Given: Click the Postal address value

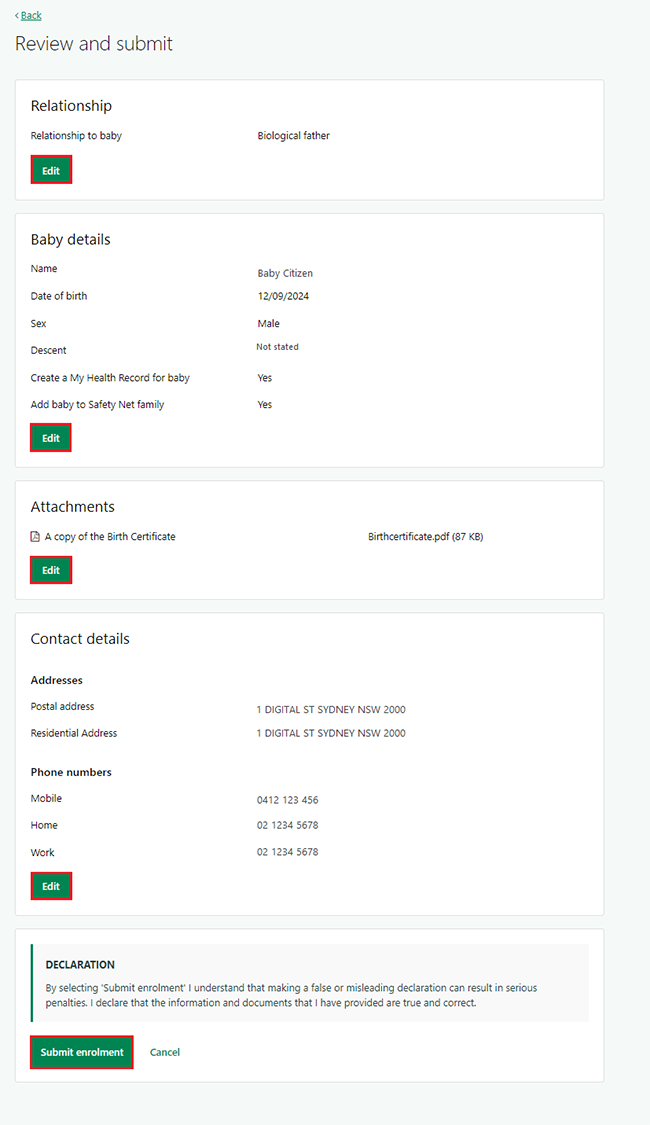Looking at the screenshot, I should 331,710.
